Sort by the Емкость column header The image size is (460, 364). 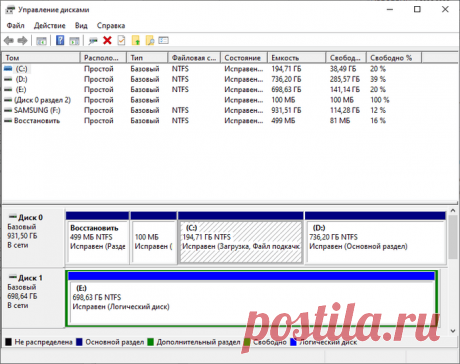(297, 58)
